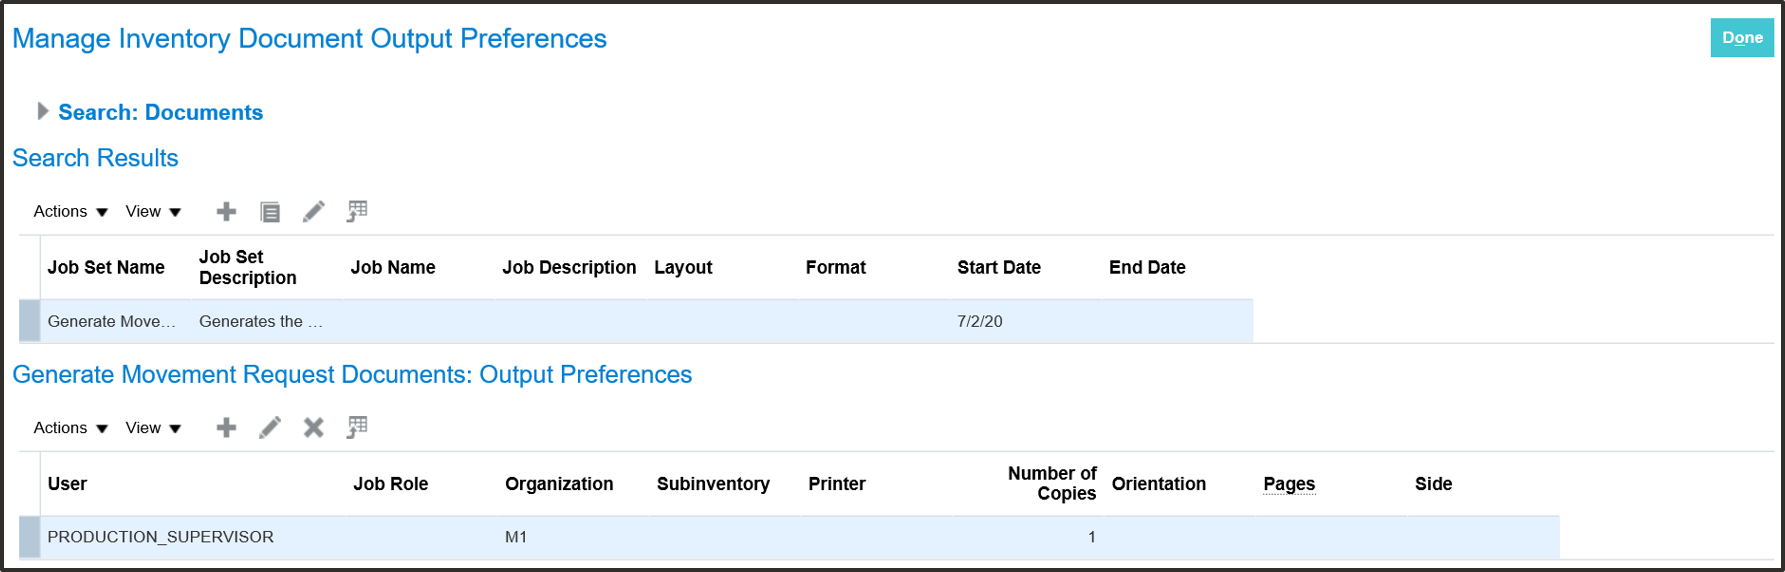The height and width of the screenshot is (572, 1785).
Task: Click the Number of Copies column header
Action: coord(1052,484)
